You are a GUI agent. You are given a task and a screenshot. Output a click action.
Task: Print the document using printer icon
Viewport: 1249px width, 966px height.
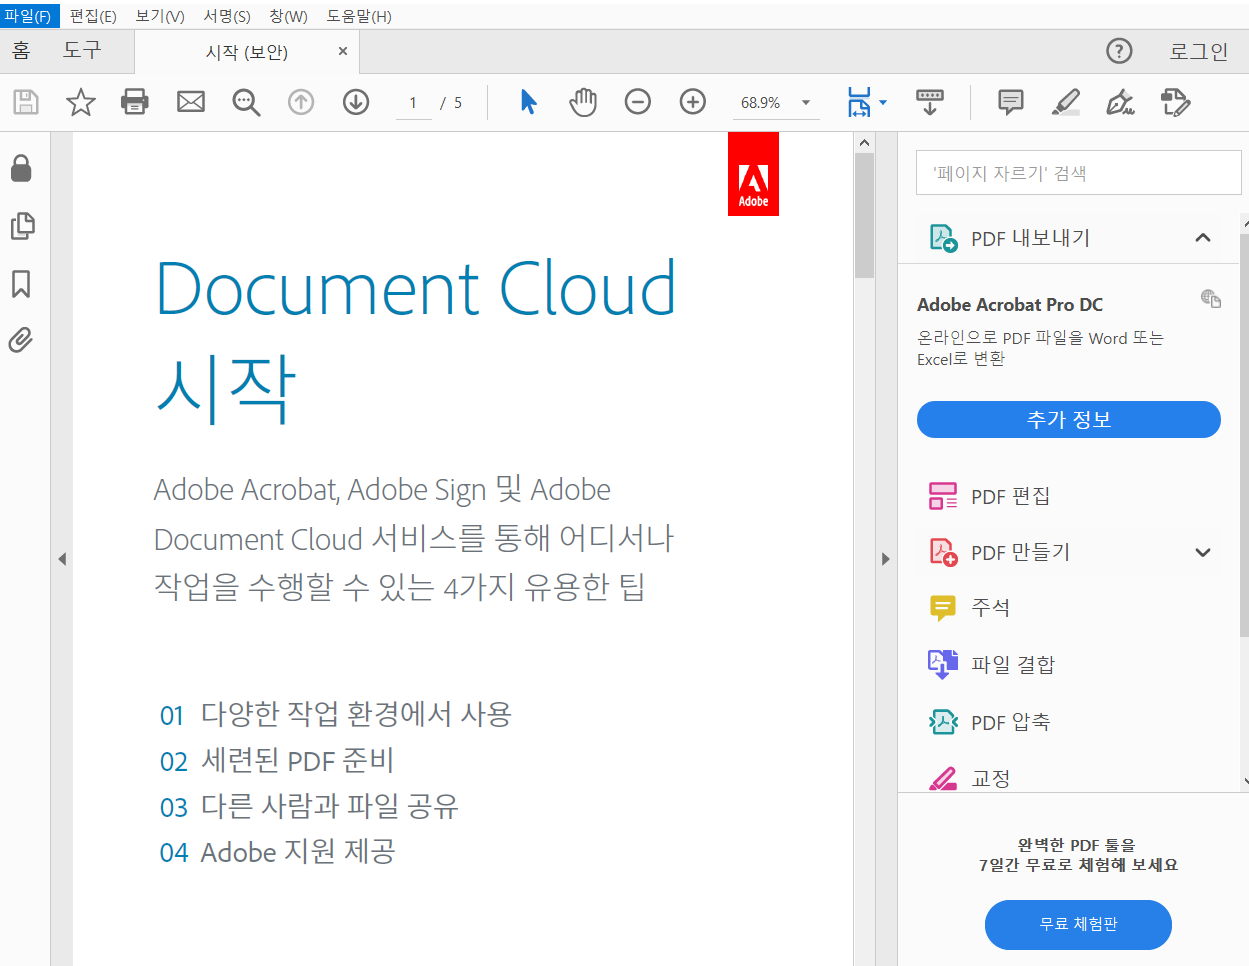135,102
